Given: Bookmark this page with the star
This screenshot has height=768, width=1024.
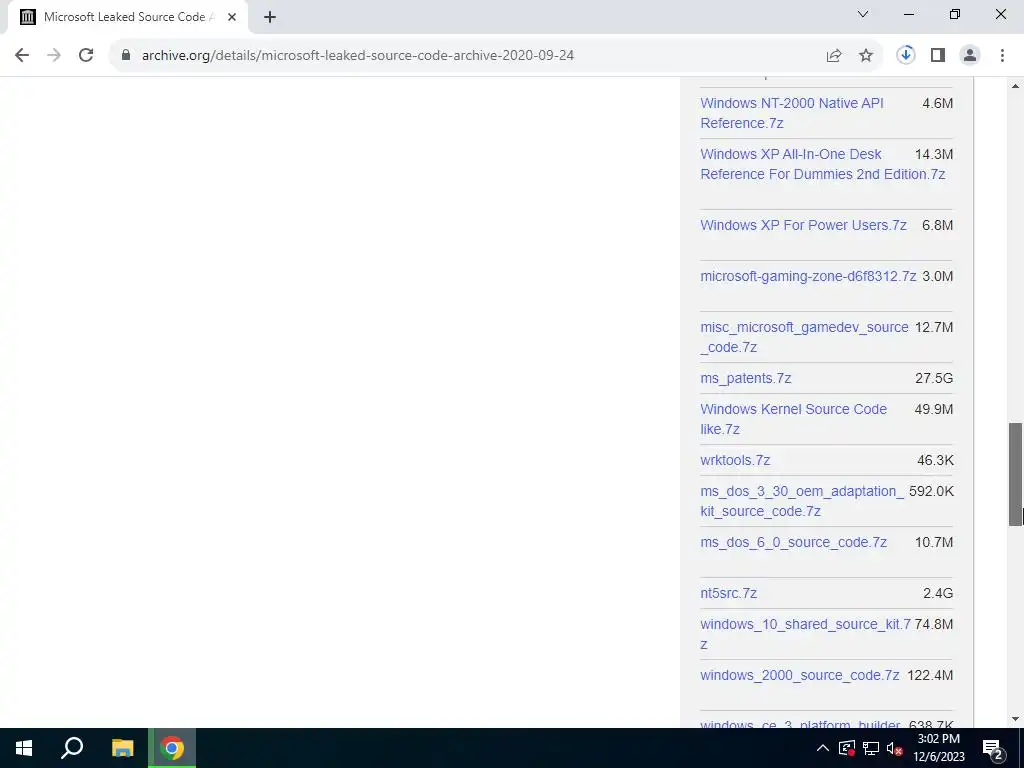Looking at the screenshot, I should click(x=866, y=56).
